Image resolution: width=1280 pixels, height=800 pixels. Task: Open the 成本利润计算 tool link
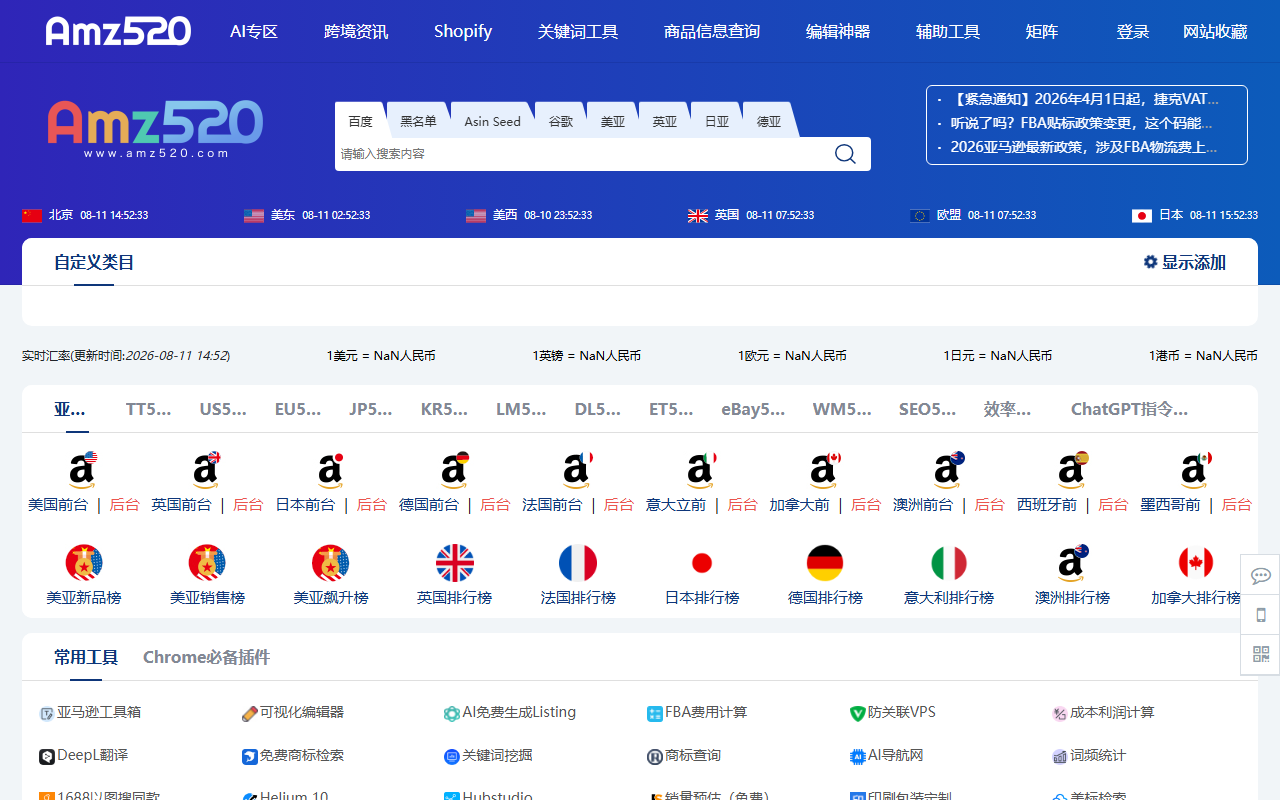tap(1103, 712)
